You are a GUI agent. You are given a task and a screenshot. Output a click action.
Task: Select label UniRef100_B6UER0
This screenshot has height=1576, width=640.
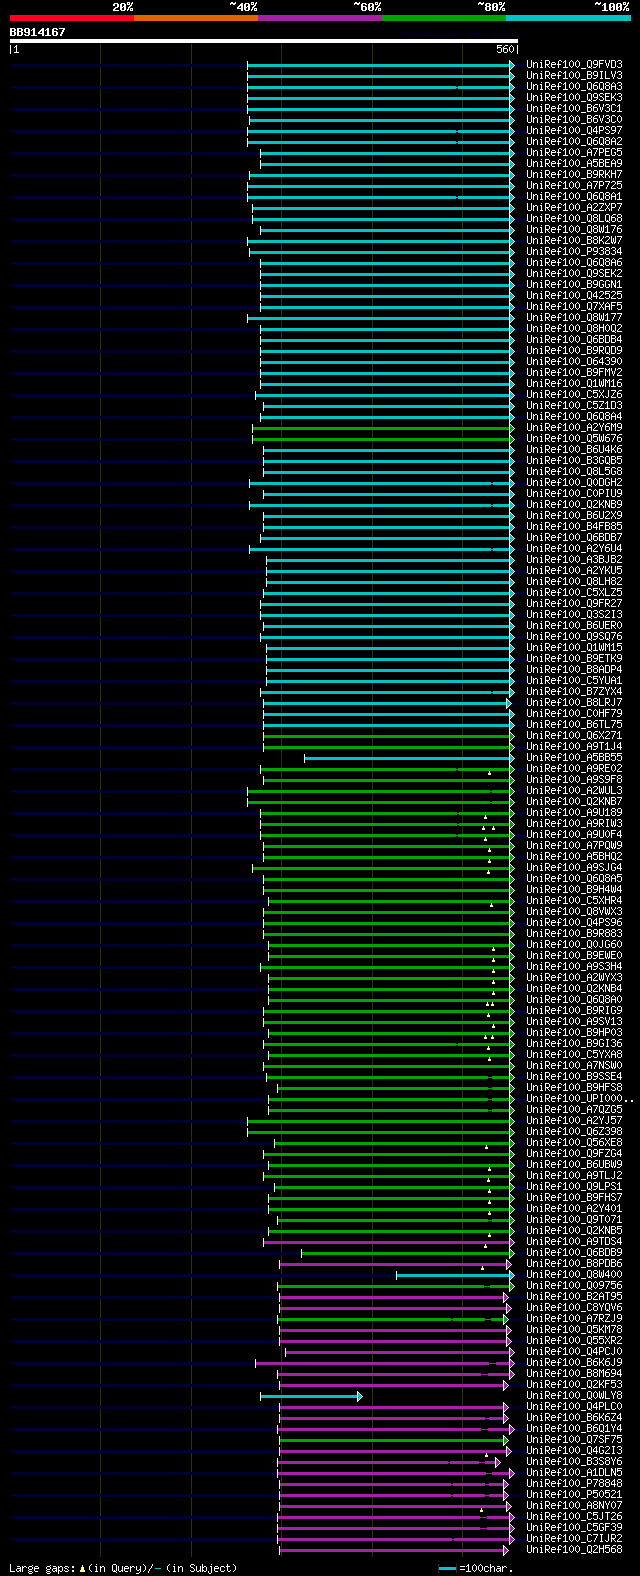(574, 626)
